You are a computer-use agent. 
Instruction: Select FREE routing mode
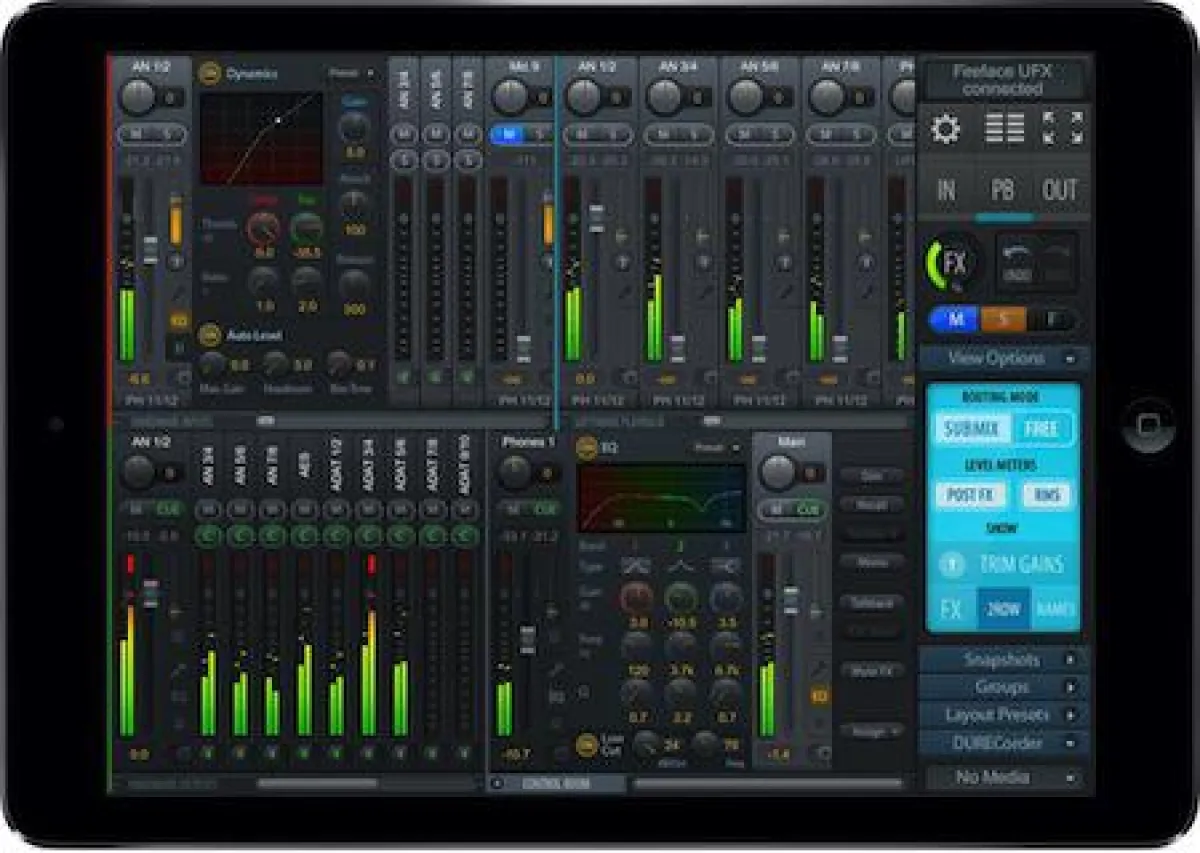[1043, 427]
